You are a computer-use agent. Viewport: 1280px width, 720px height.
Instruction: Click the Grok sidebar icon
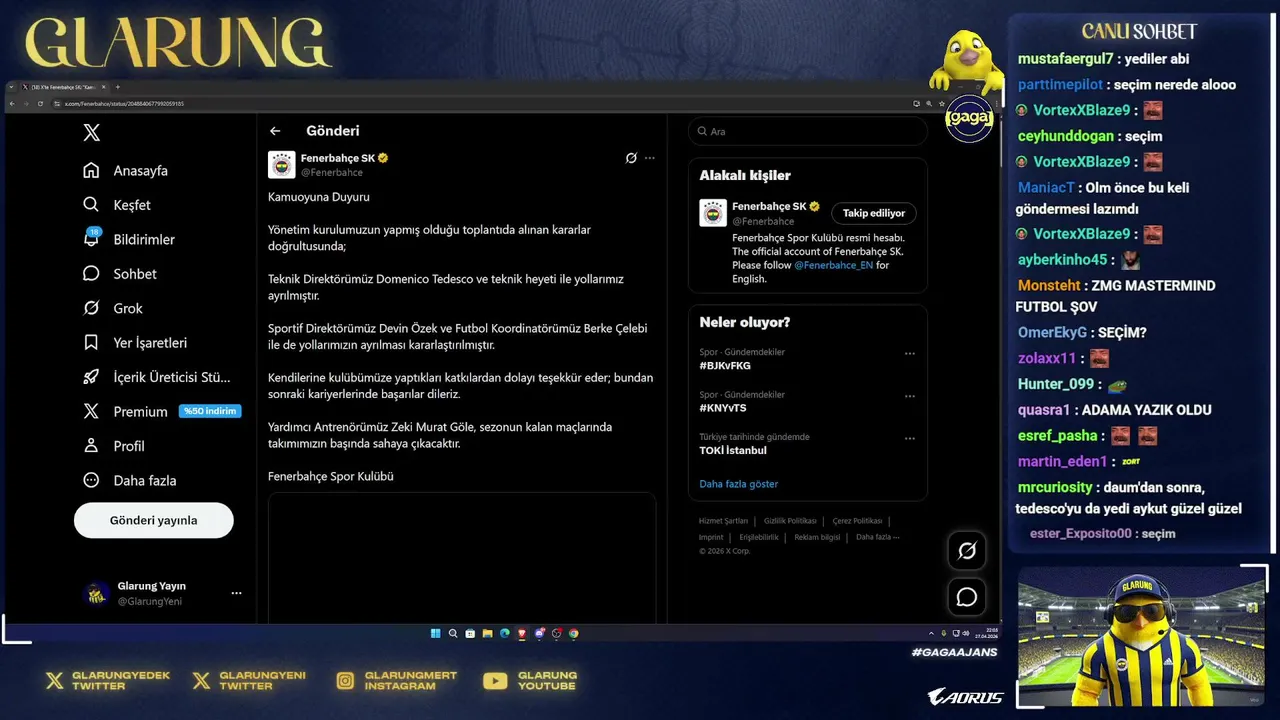coord(91,308)
